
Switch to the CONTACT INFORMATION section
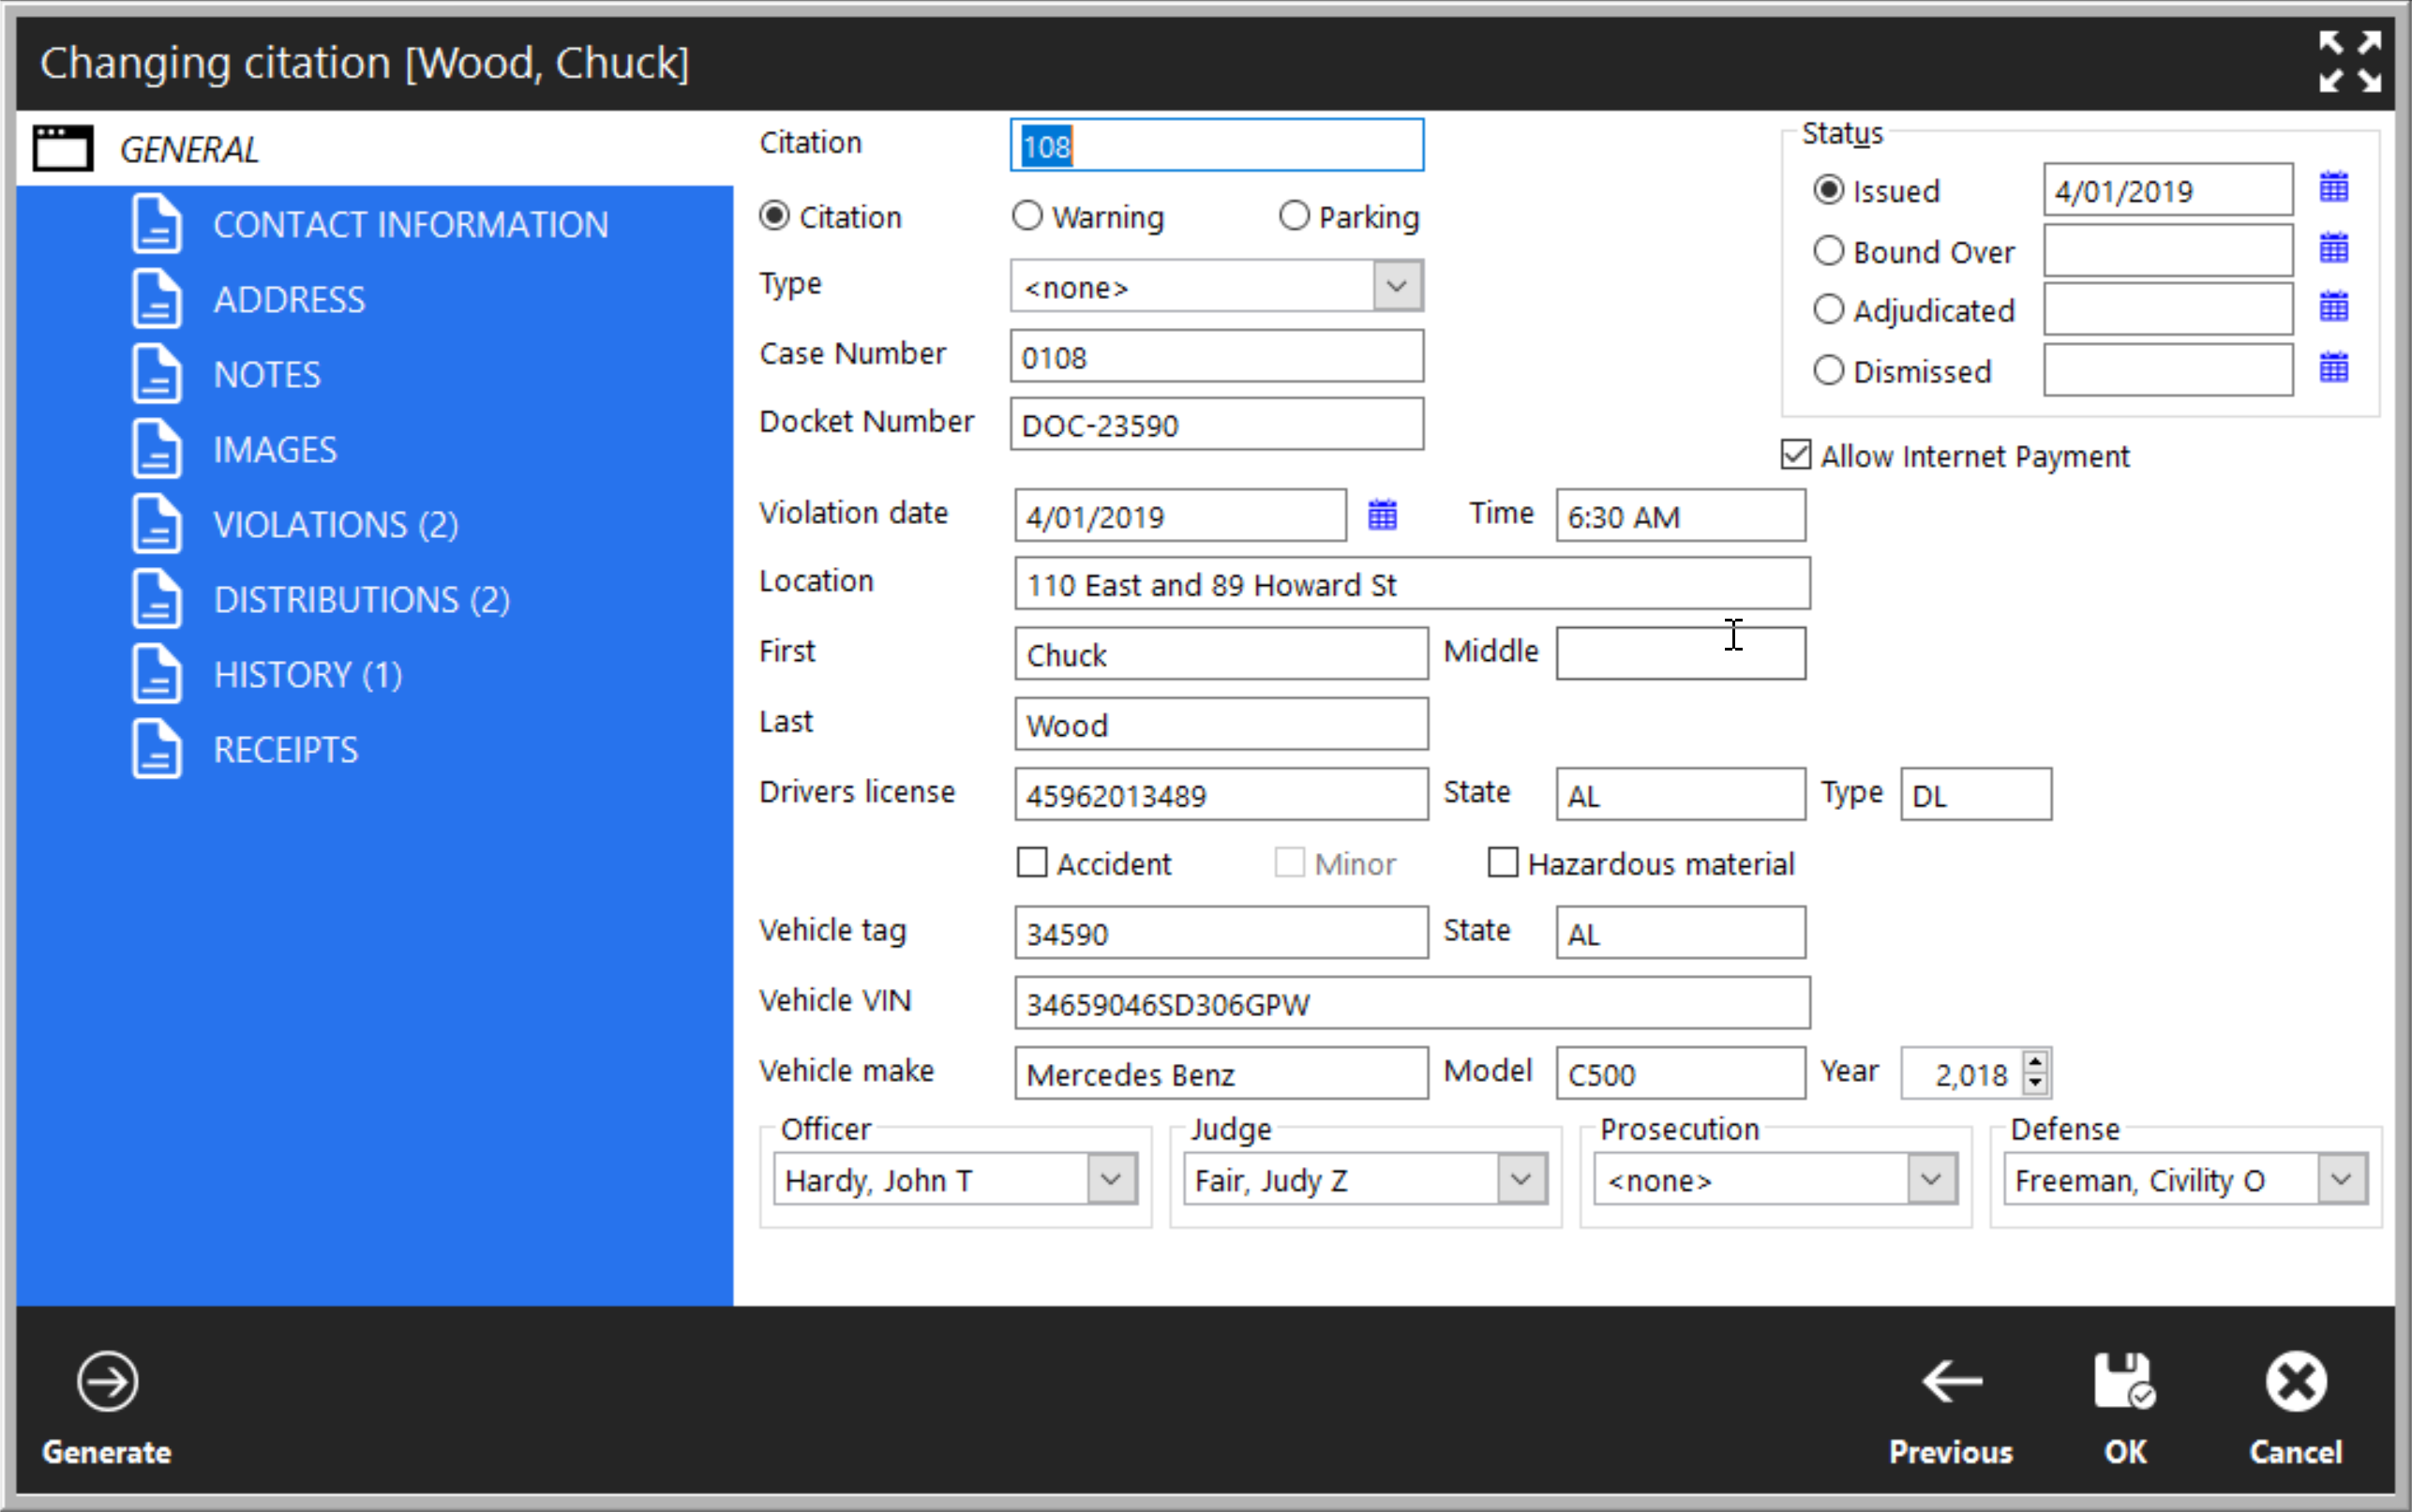pyautogui.click(x=410, y=225)
